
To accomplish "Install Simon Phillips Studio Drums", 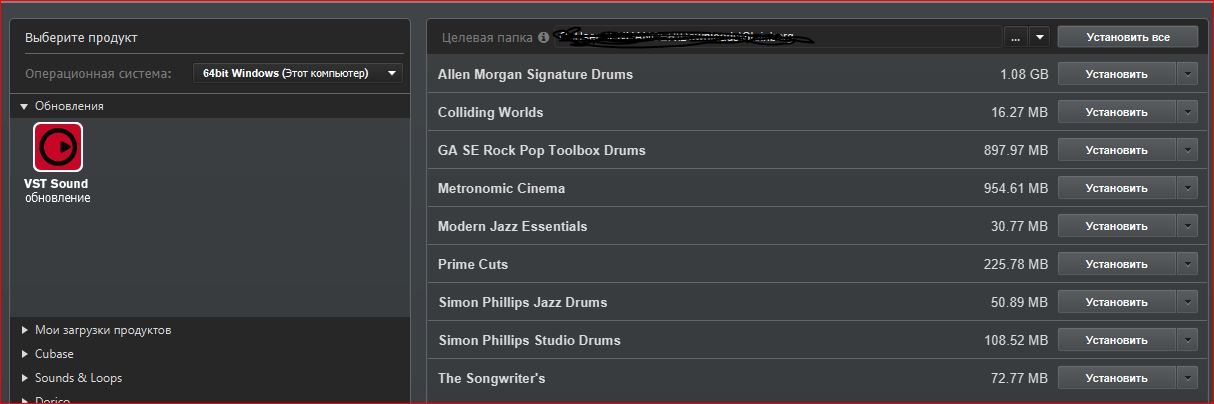I will 1117,340.
